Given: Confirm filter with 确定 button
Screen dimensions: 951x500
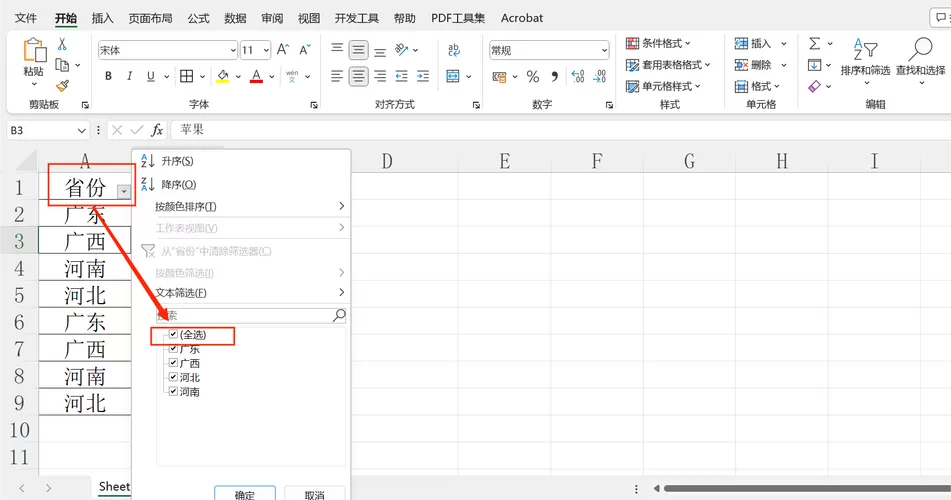Looking at the screenshot, I should click(x=245, y=493).
